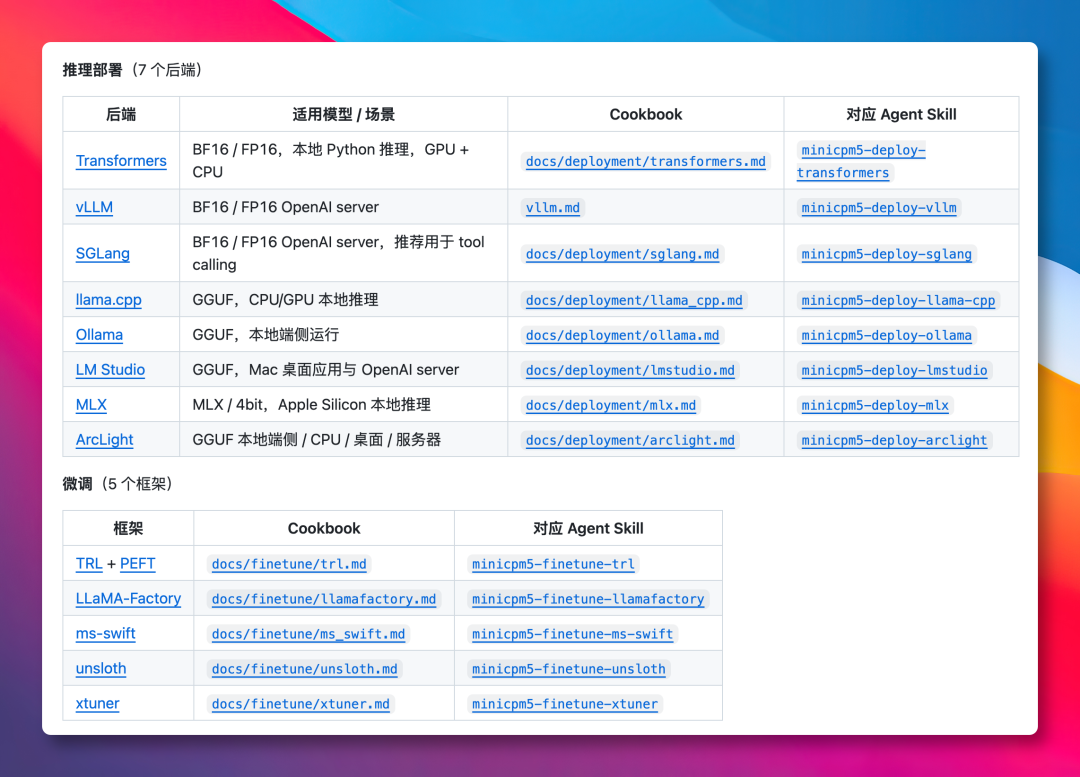Open minicpm5-deploy-llama-cpp skill link
The image size is (1080, 777).
(x=898, y=300)
